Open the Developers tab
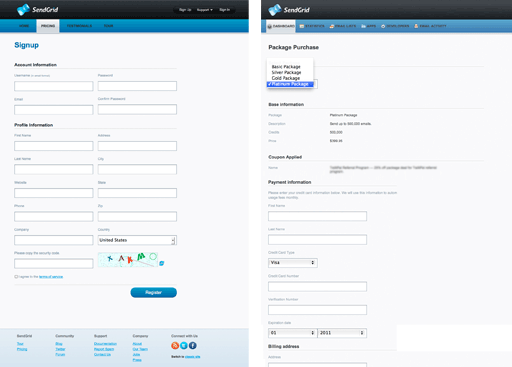This screenshot has width=512, height=367. click(395, 26)
